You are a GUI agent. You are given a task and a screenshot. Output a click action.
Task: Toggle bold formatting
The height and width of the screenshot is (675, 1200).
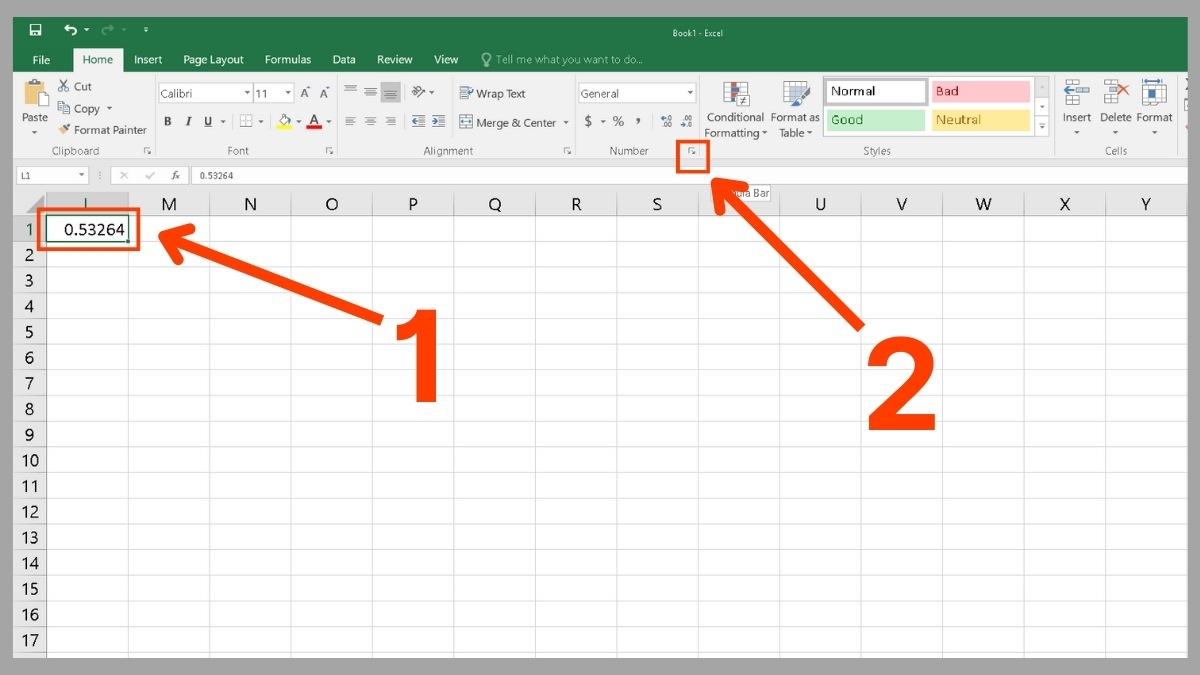click(168, 121)
